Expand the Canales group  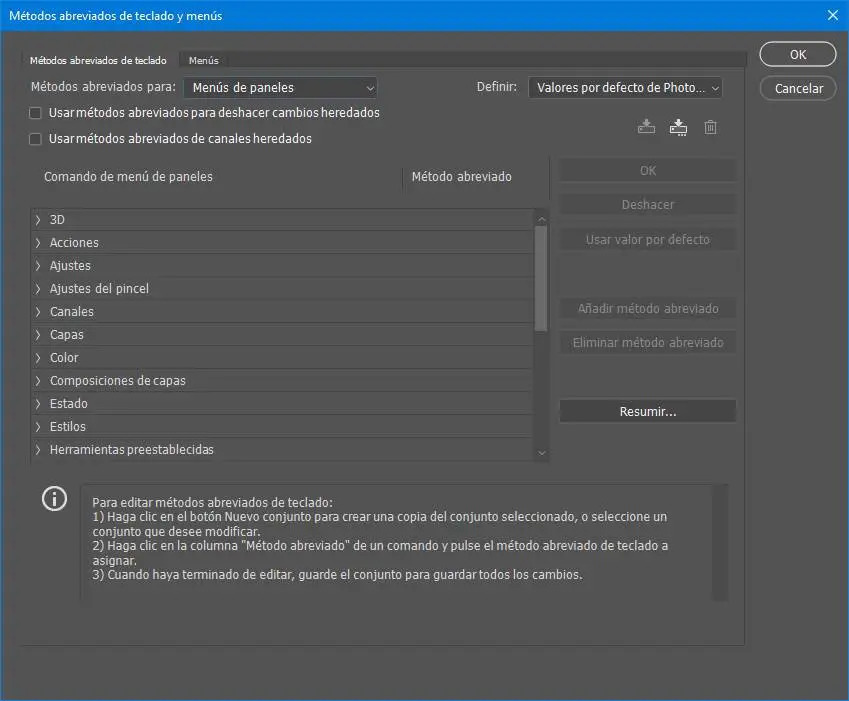click(38, 312)
